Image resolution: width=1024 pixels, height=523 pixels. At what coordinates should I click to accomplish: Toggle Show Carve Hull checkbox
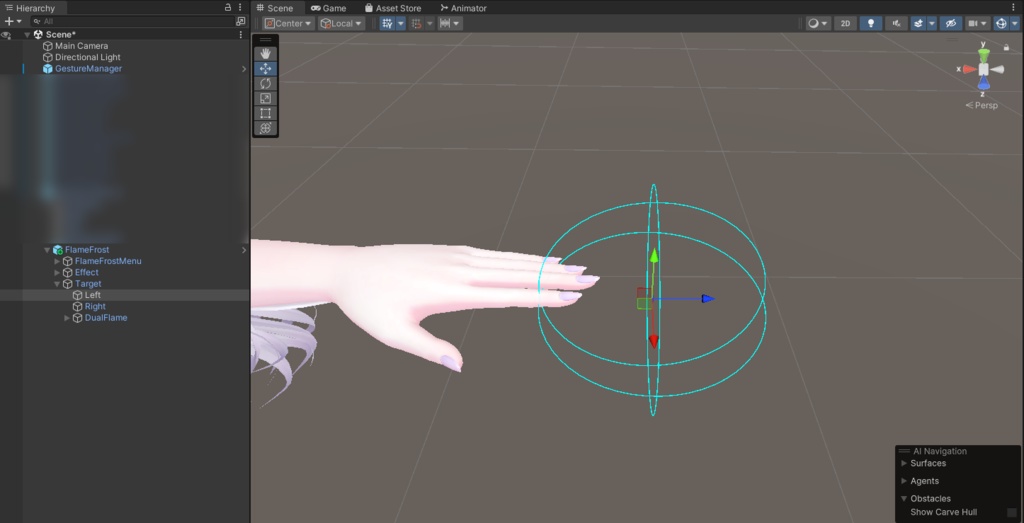(1012, 513)
